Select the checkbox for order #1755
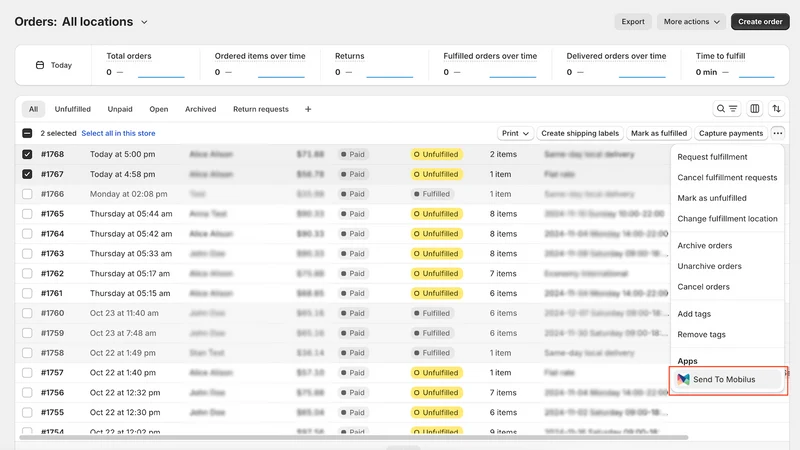The image size is (800, 450). coord(27,412)
